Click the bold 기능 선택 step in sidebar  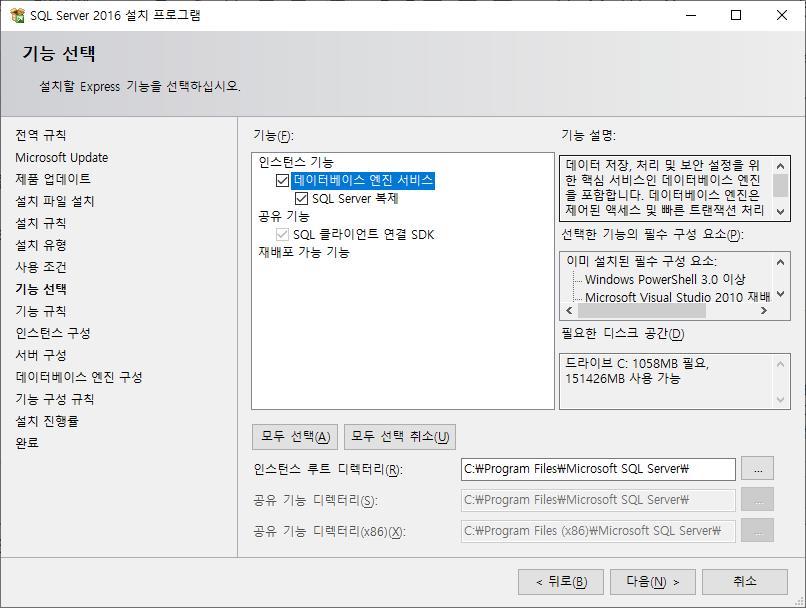pos(41,289)
